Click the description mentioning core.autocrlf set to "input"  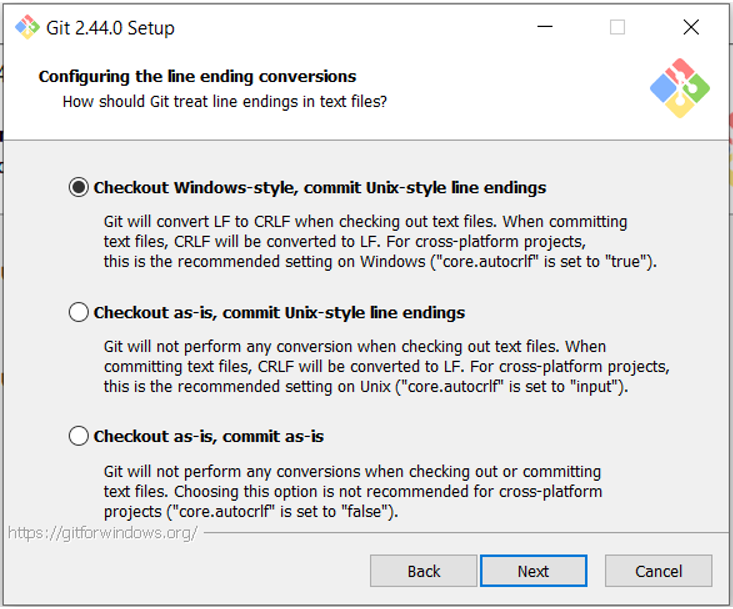tap(386, 367)
